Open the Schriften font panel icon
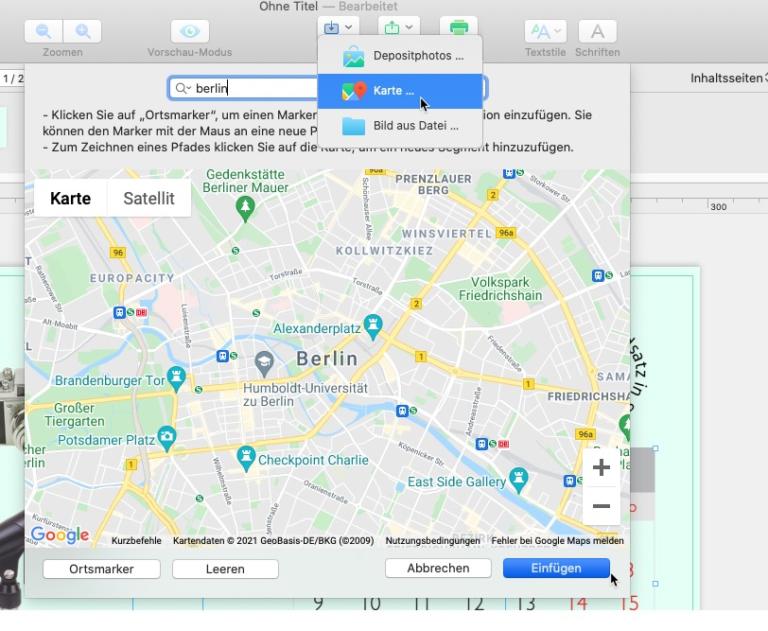768x631 pixels. pyautogui.click(x=597, y=32)
